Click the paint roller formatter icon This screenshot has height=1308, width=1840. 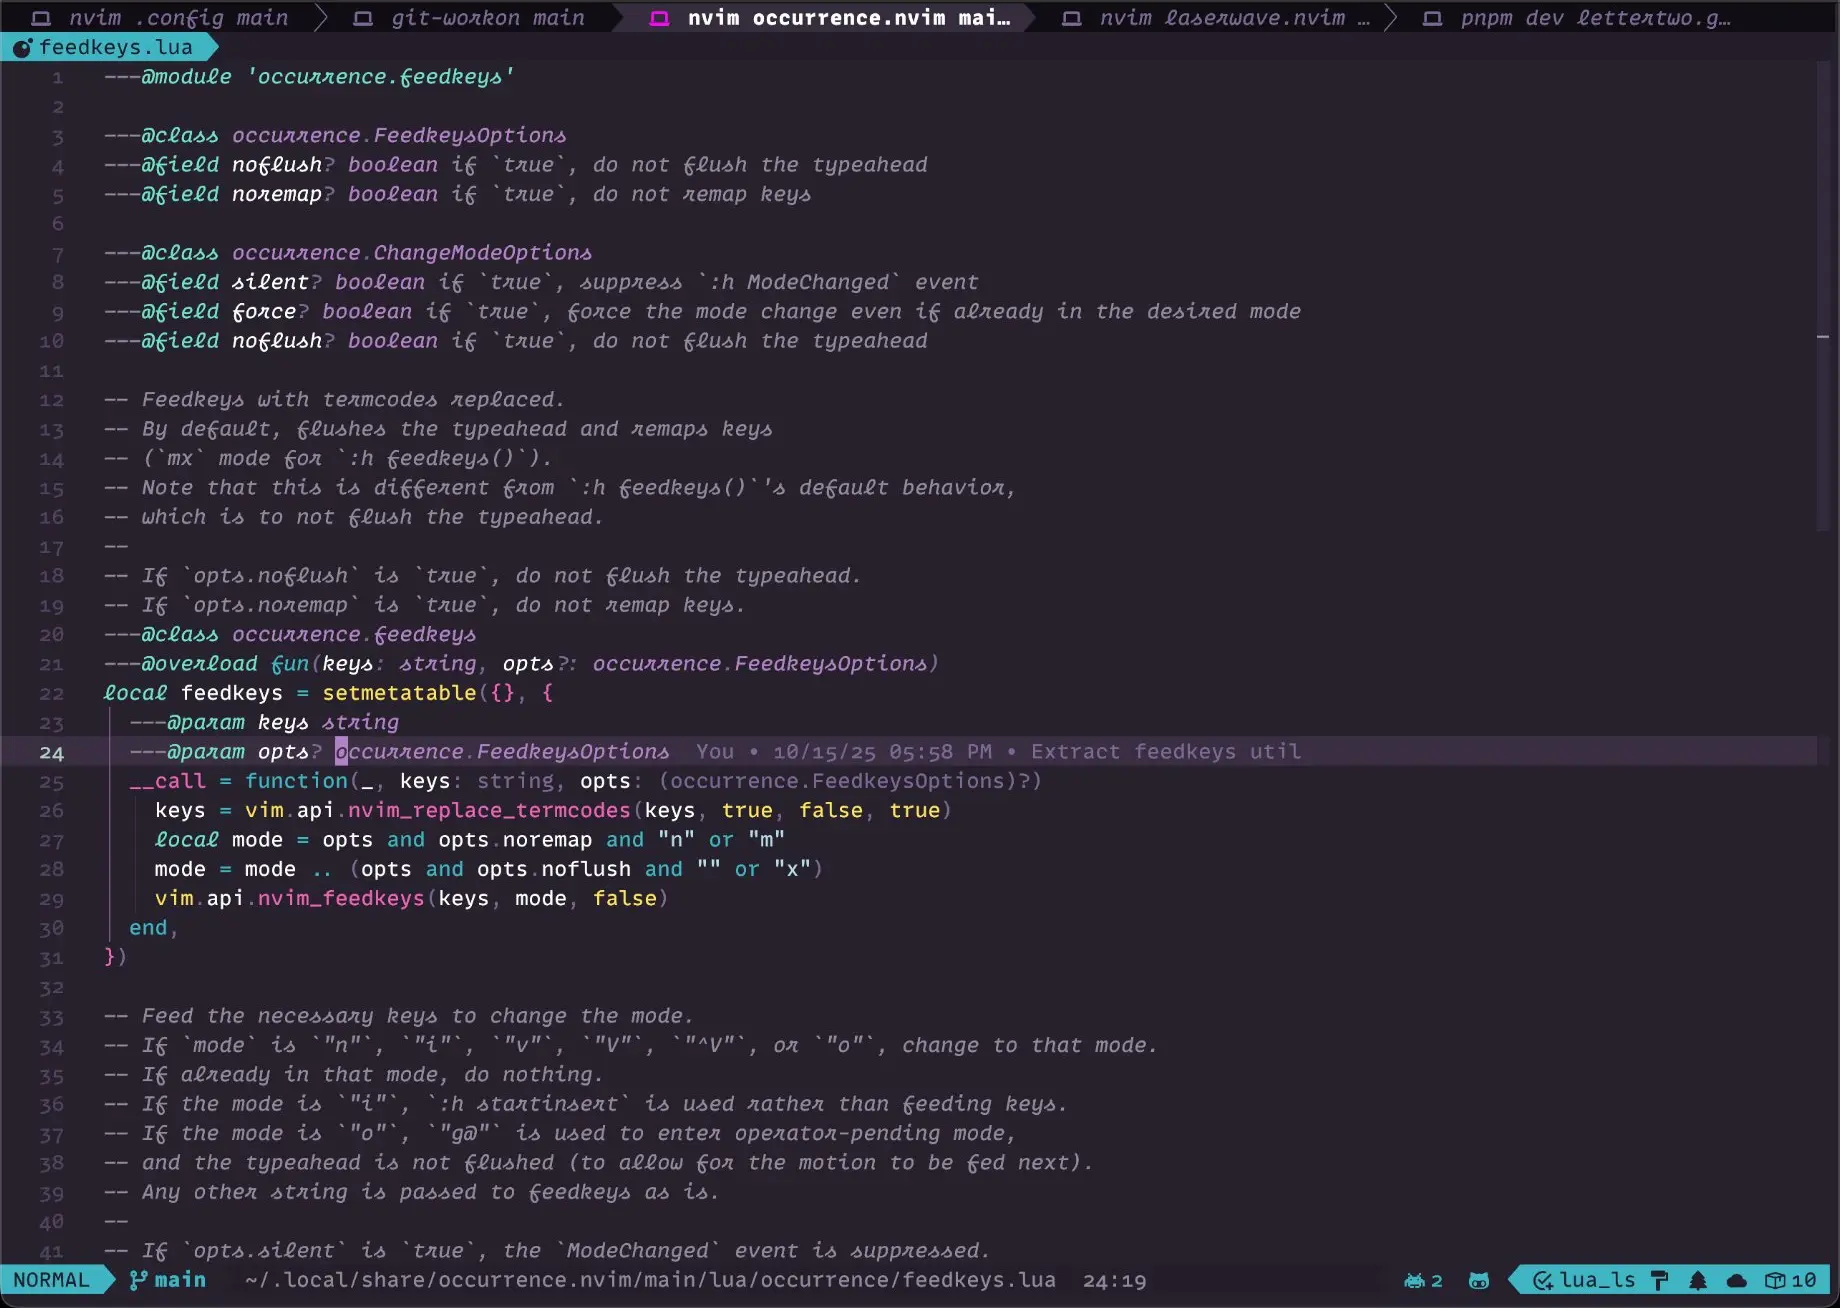1659,1280
